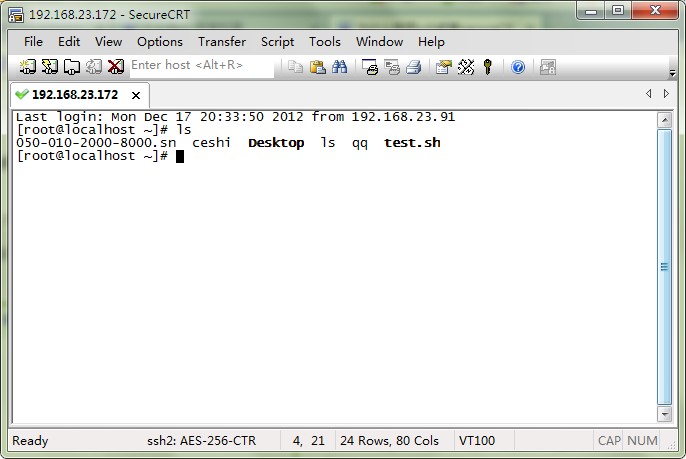Expand the toolbar options overflow arrow
686x459 pixels.
tap(672, 73)
